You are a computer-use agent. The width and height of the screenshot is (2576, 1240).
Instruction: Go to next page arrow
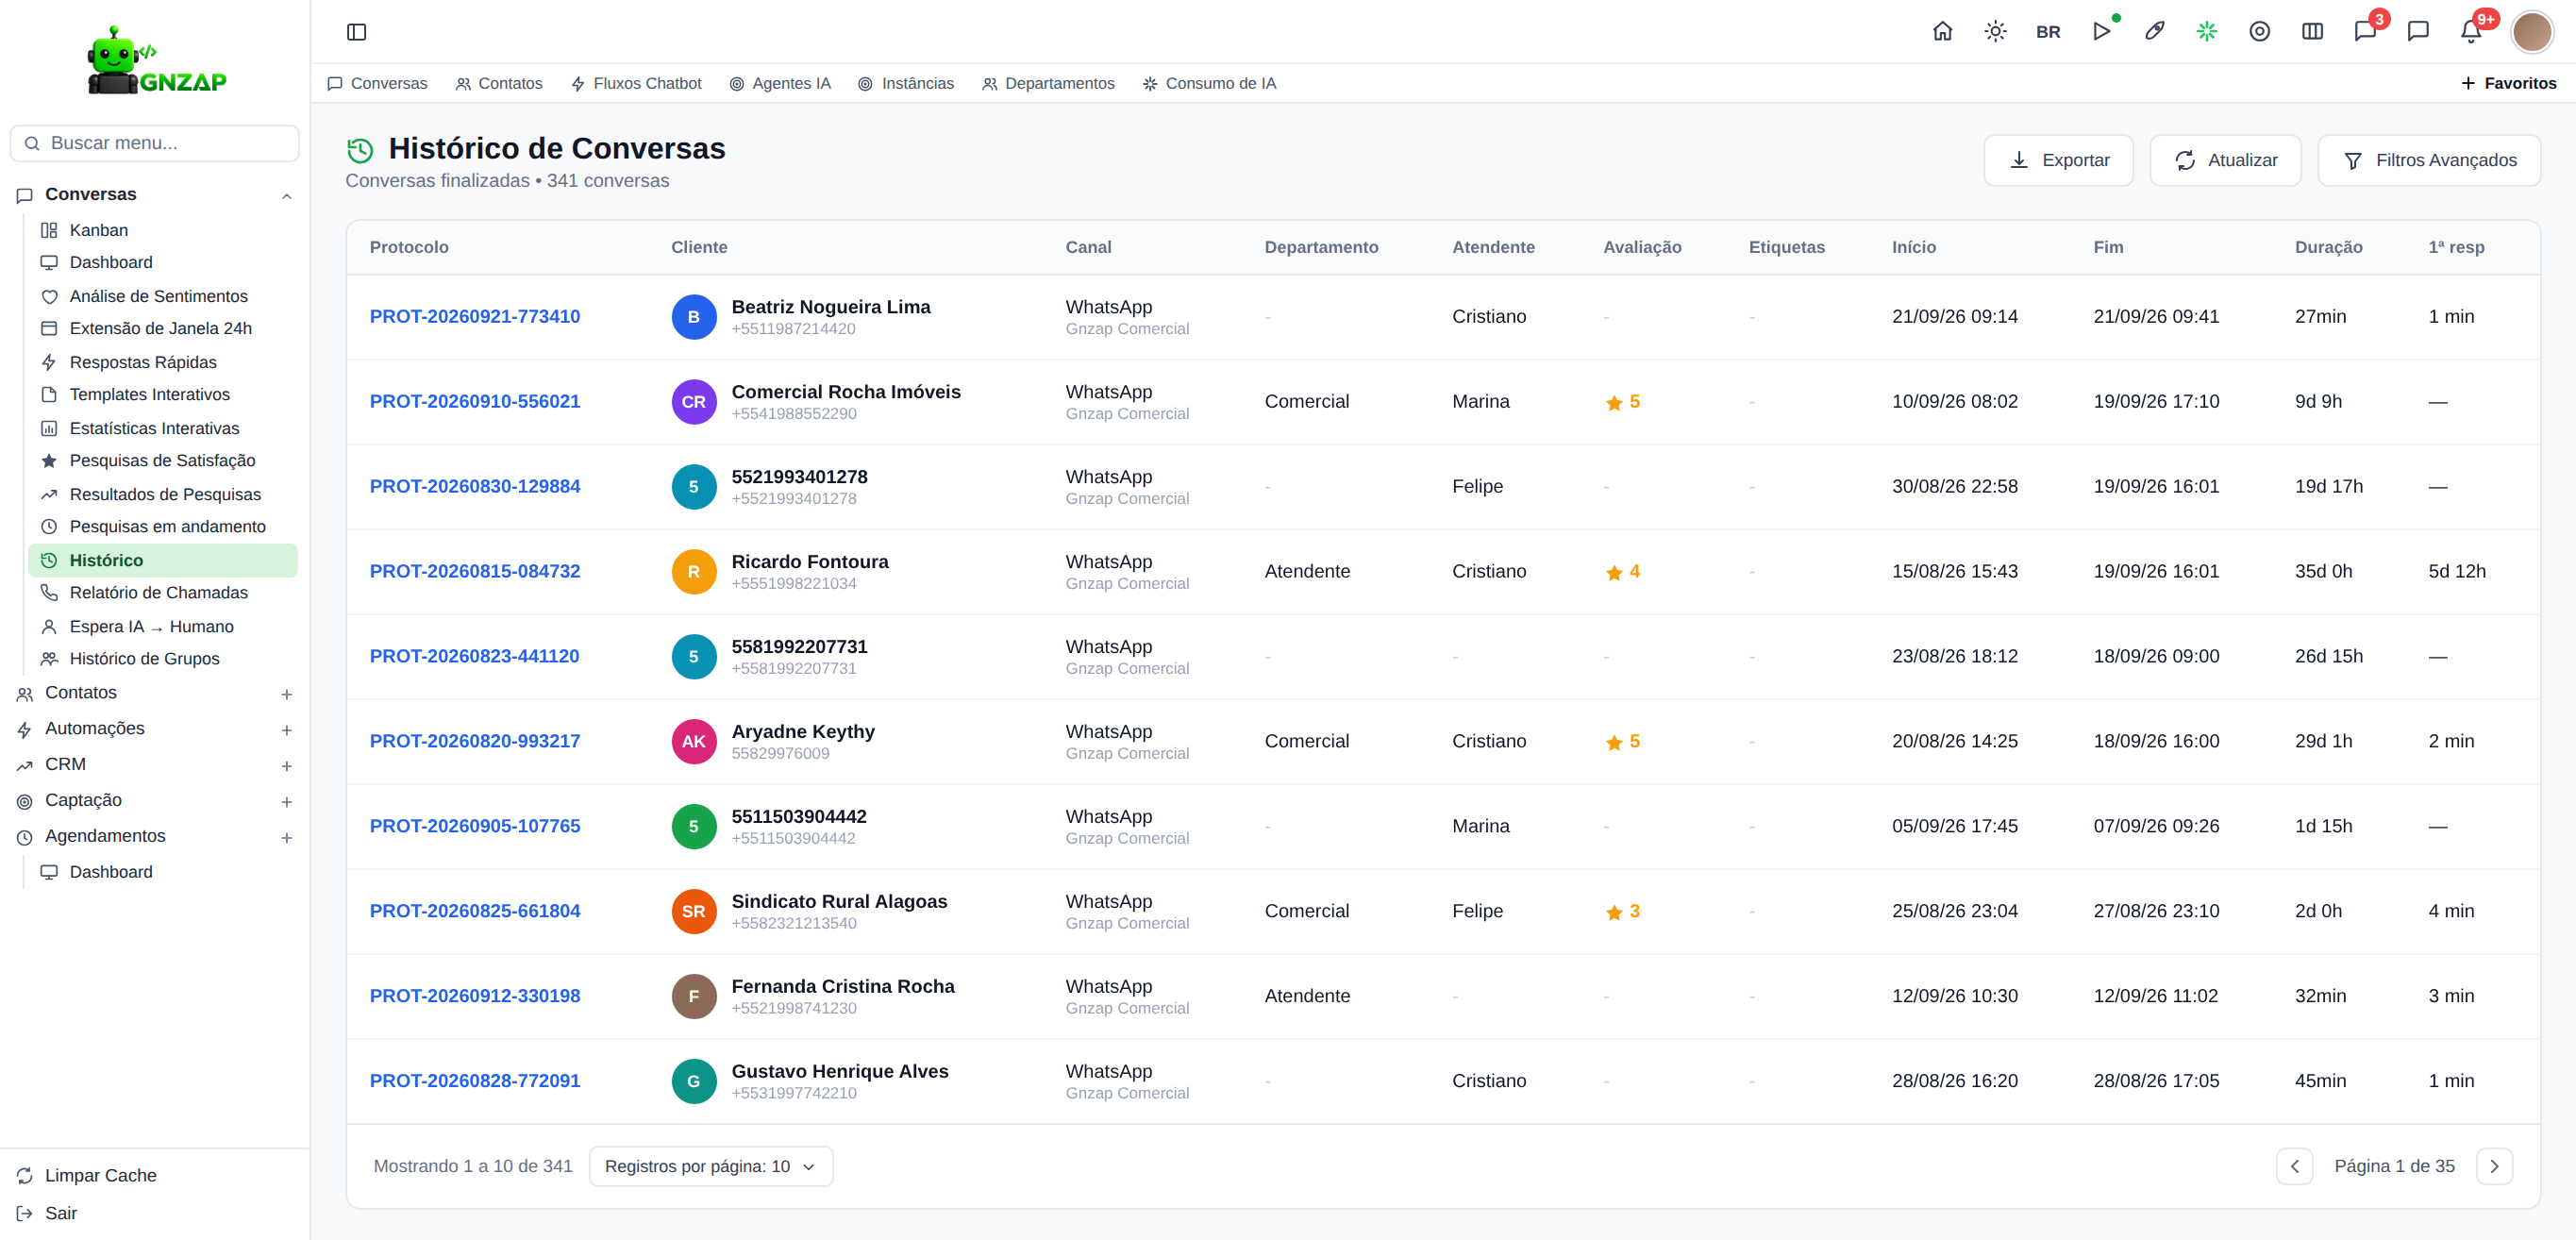(2494, 1167)
